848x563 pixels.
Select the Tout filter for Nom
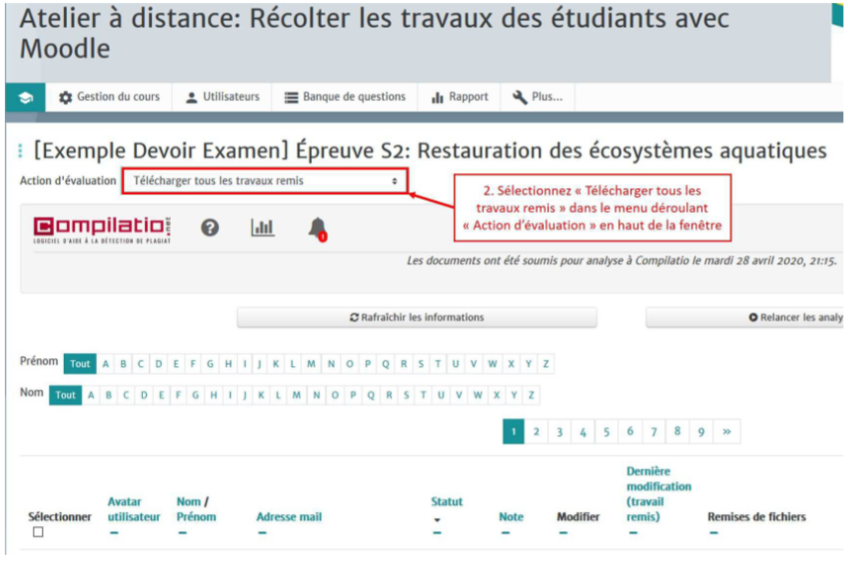(x=65, y=395)
